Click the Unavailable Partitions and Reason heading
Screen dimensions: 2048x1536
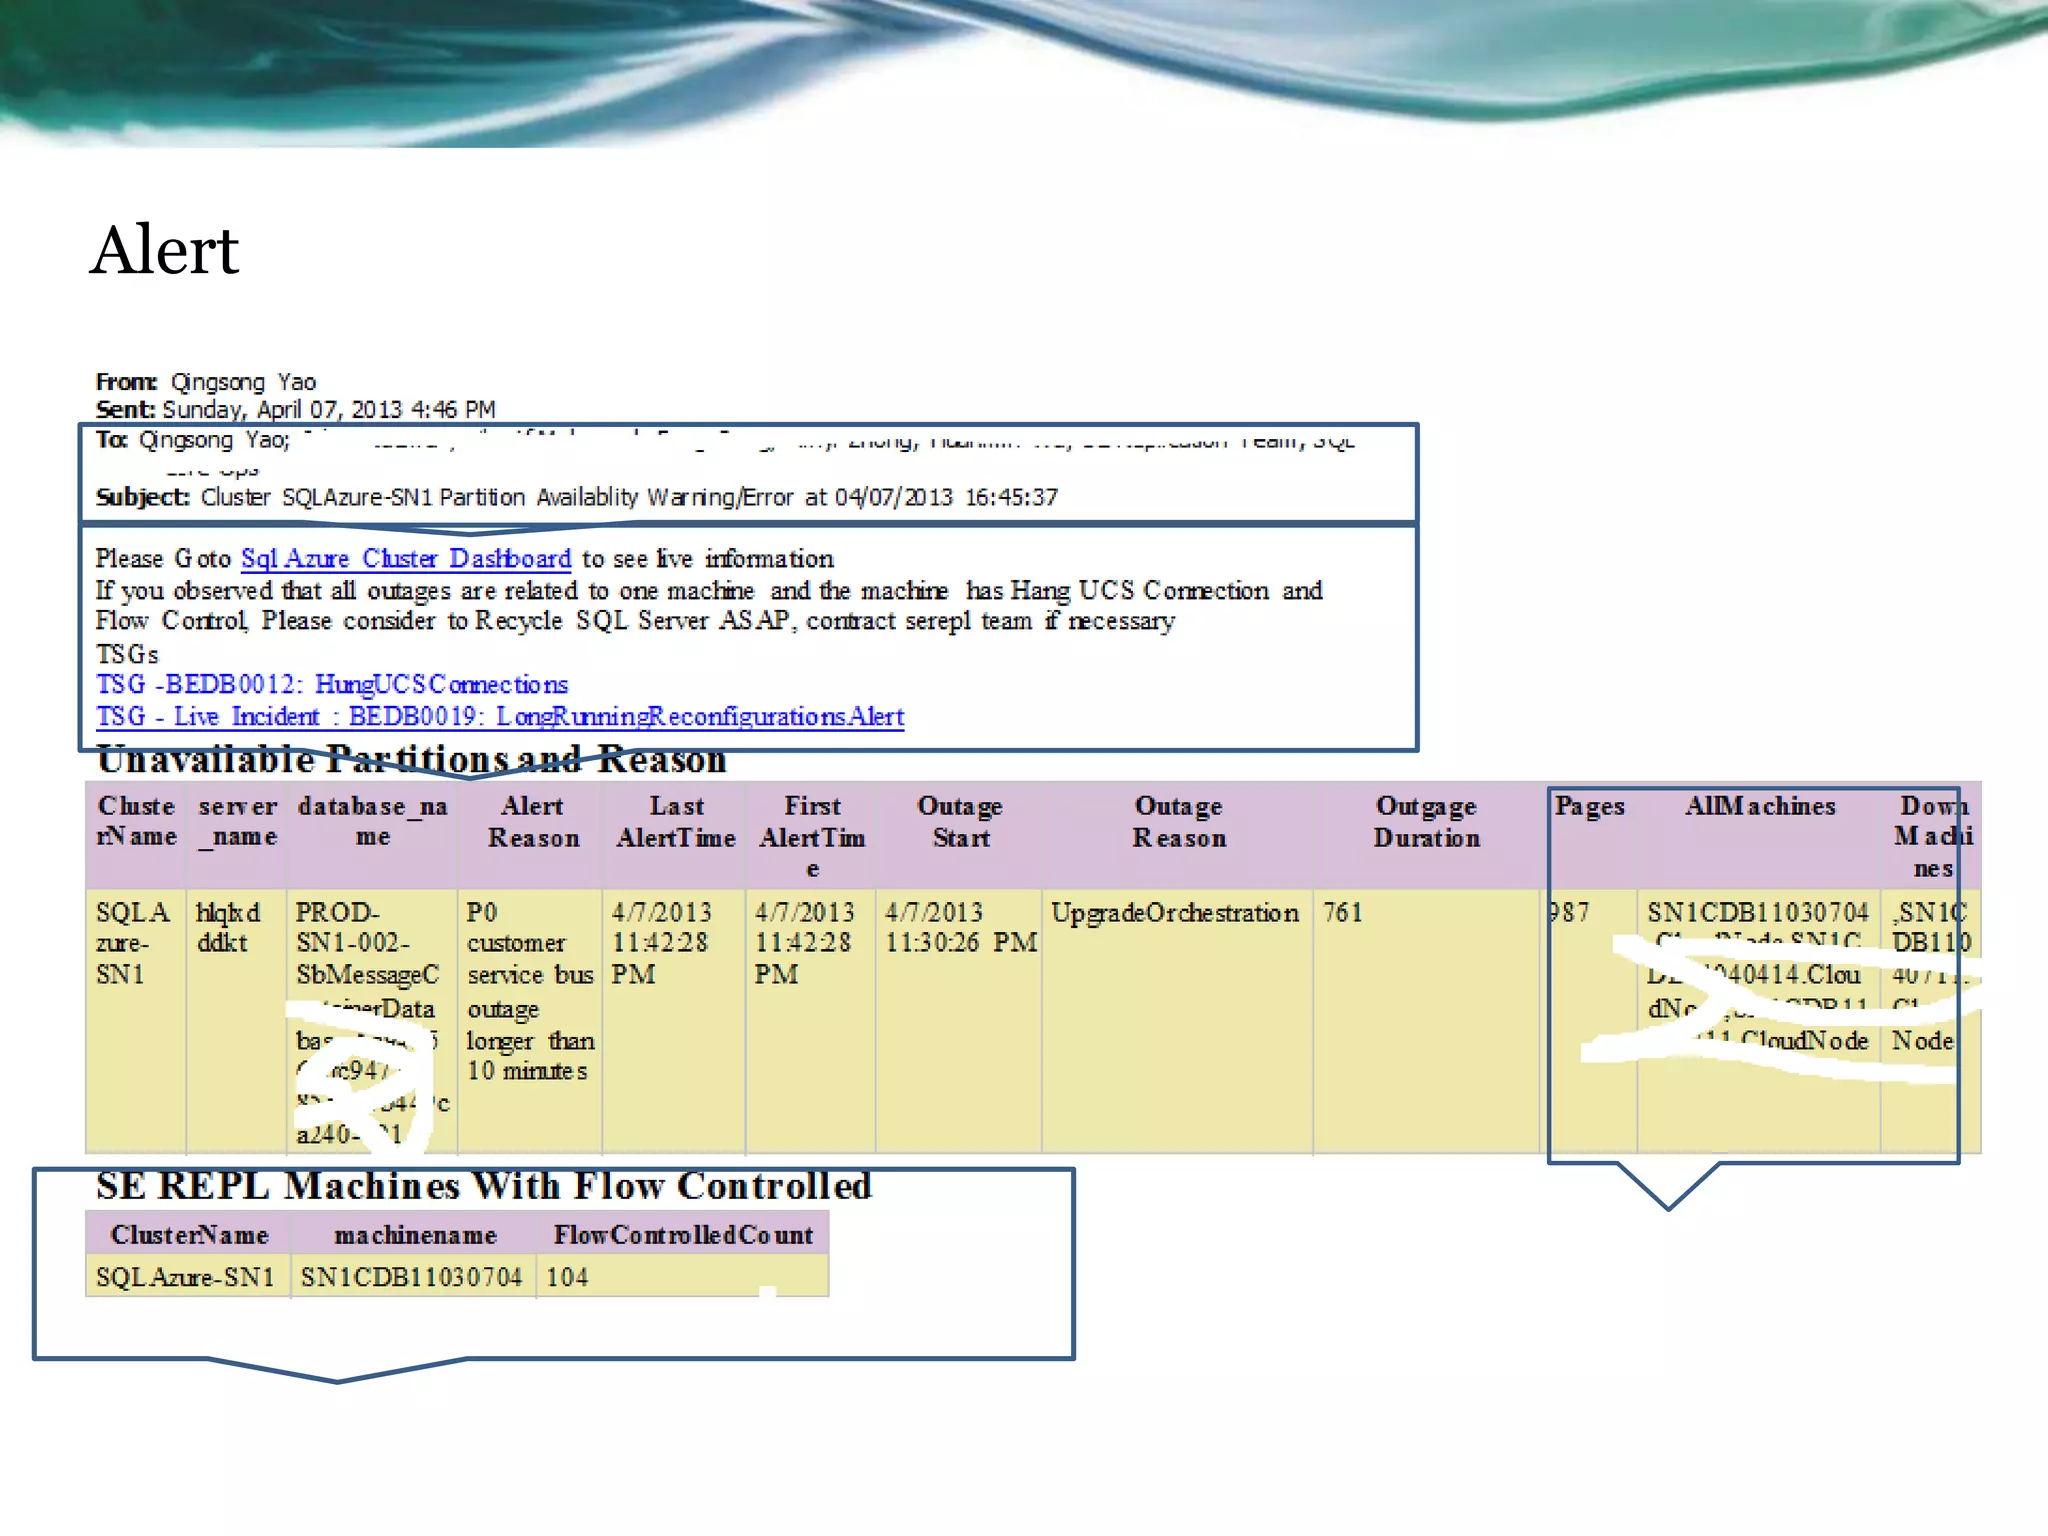[x=411, y=761]
